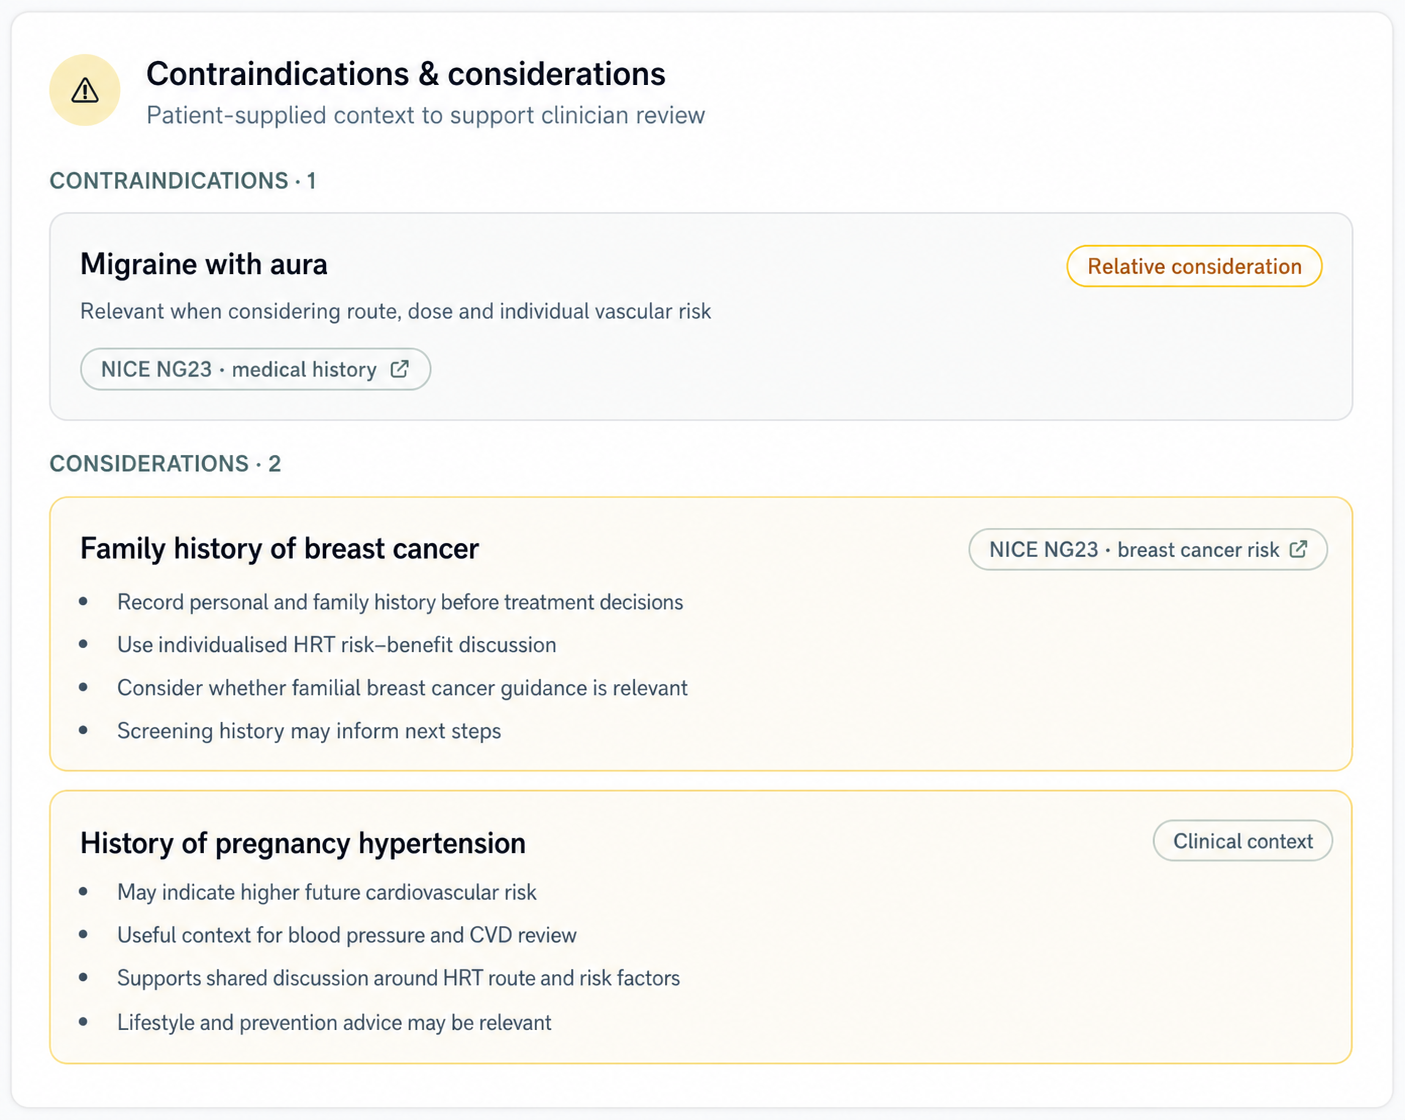Click the Relative consideration badge
The image size is (1405, 1120).
point(1194,266)
